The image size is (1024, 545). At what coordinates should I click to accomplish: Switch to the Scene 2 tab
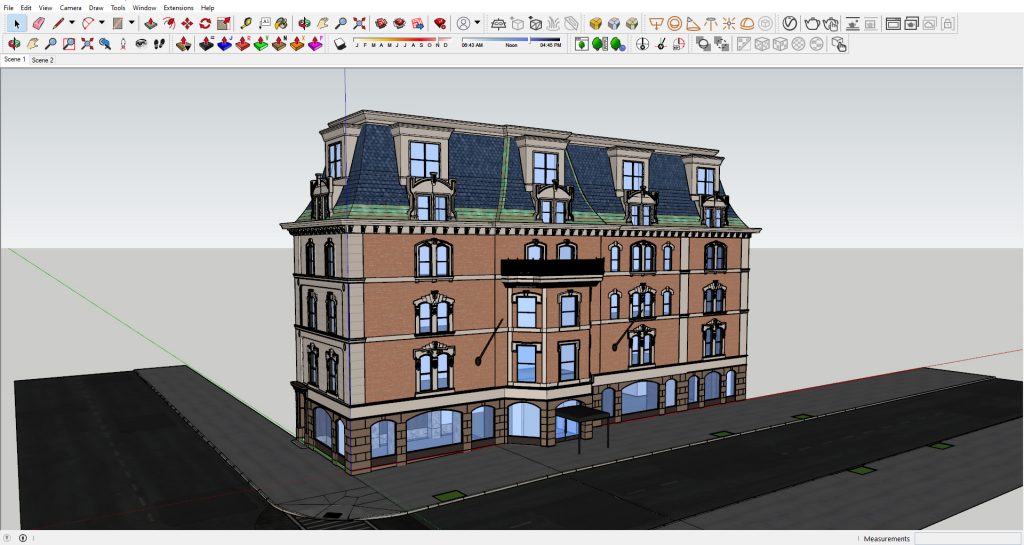(x=42, y=60)
